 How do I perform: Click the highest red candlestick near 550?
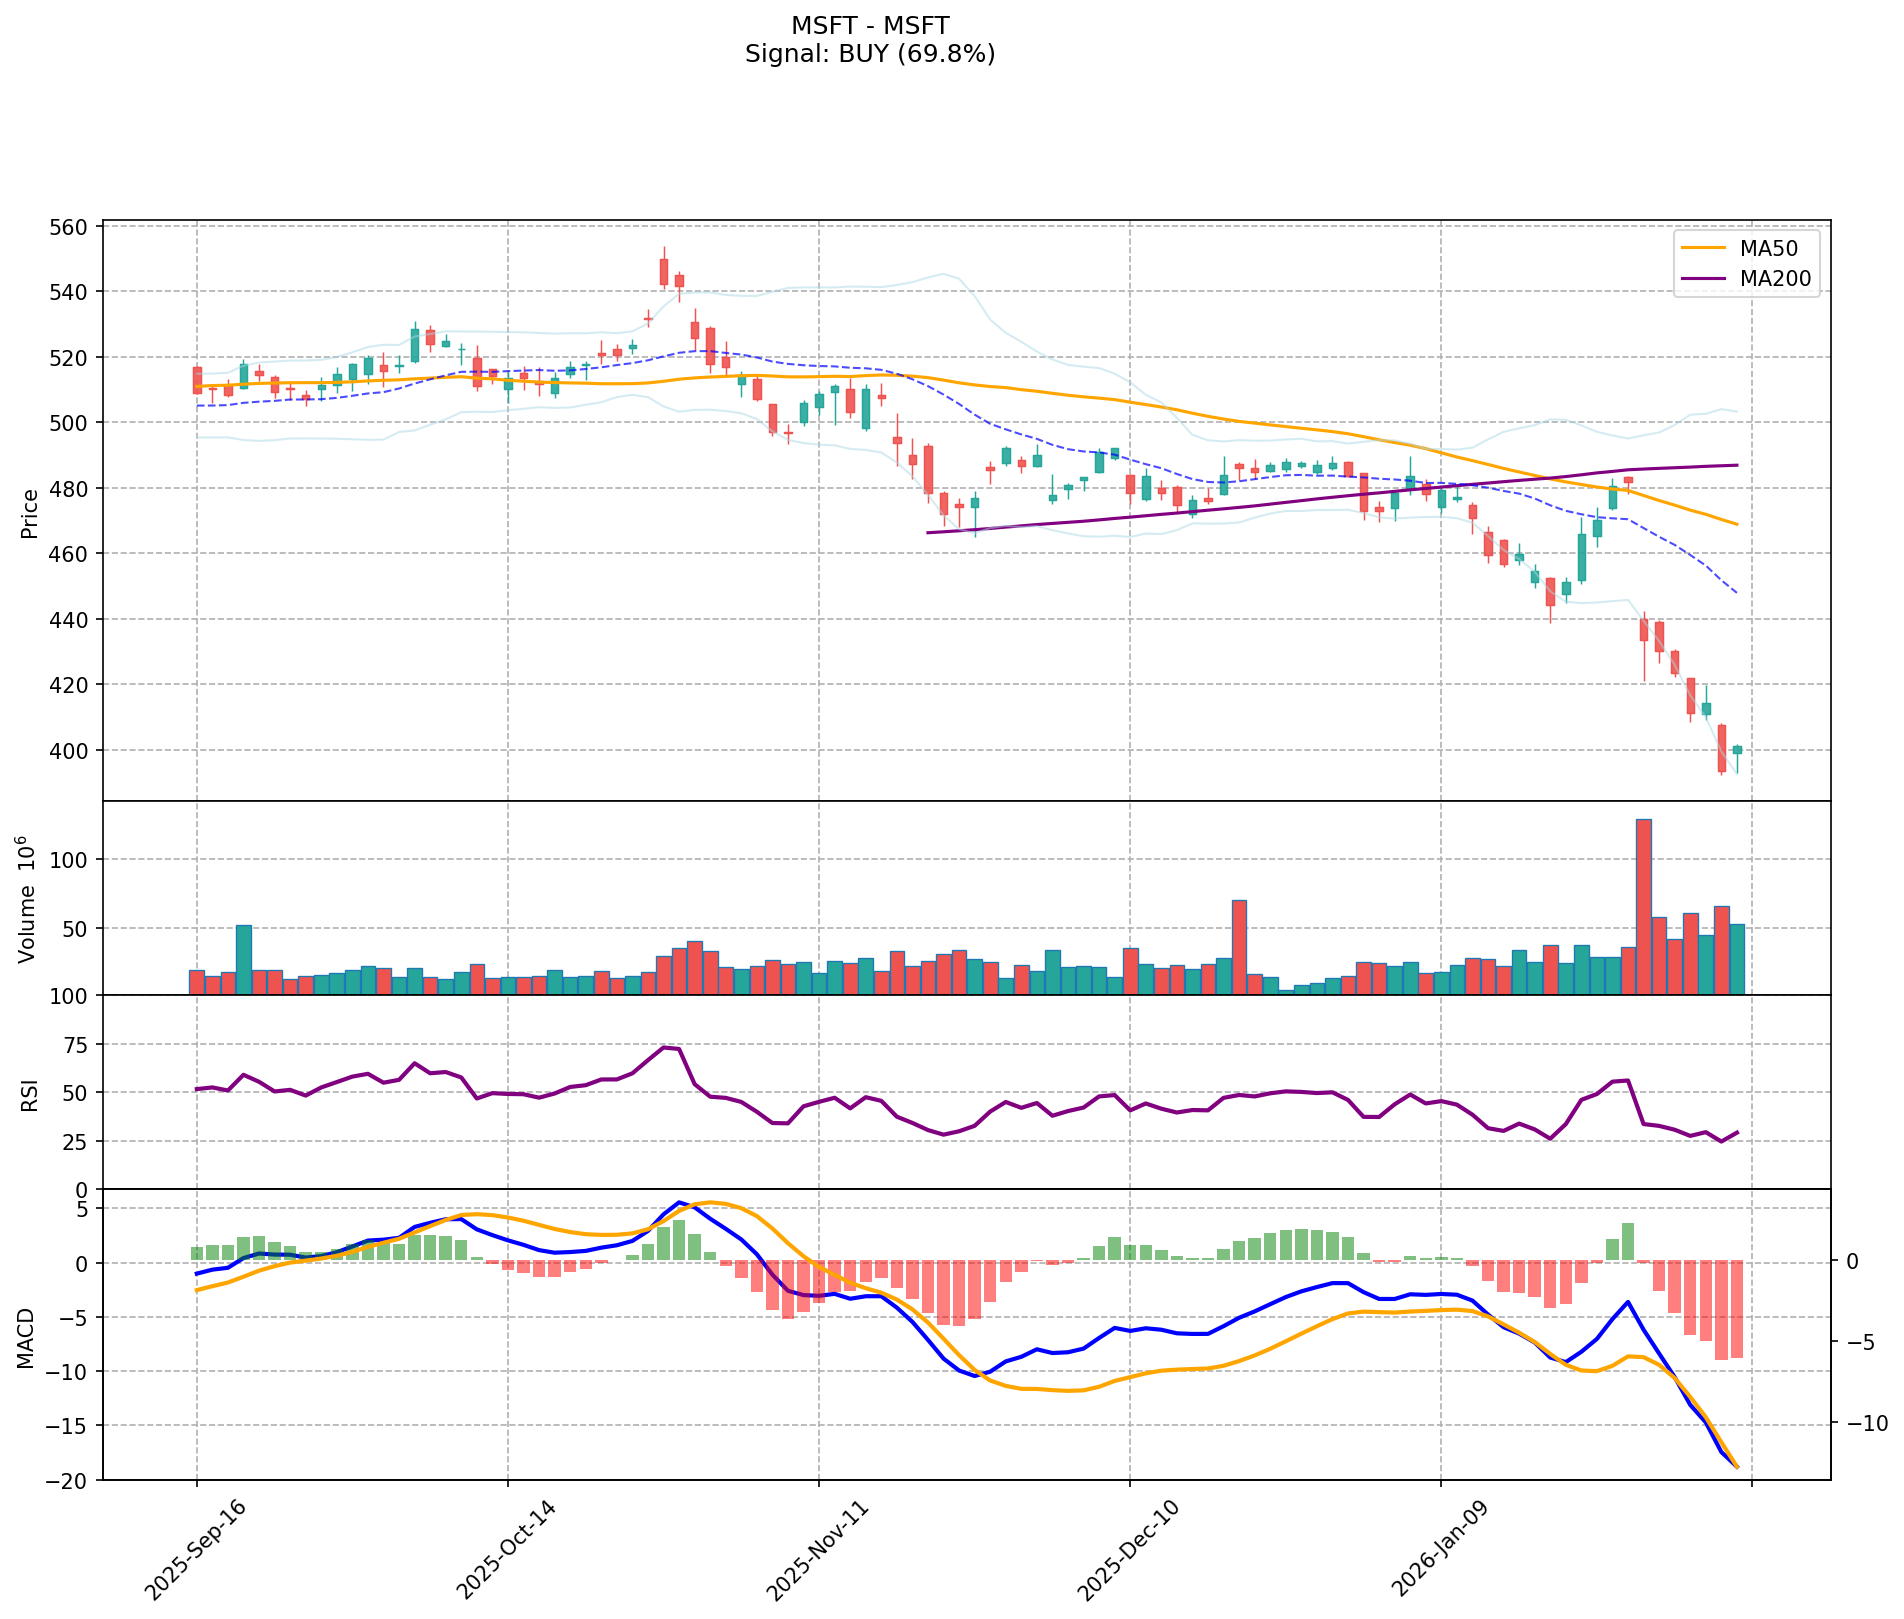663,271
